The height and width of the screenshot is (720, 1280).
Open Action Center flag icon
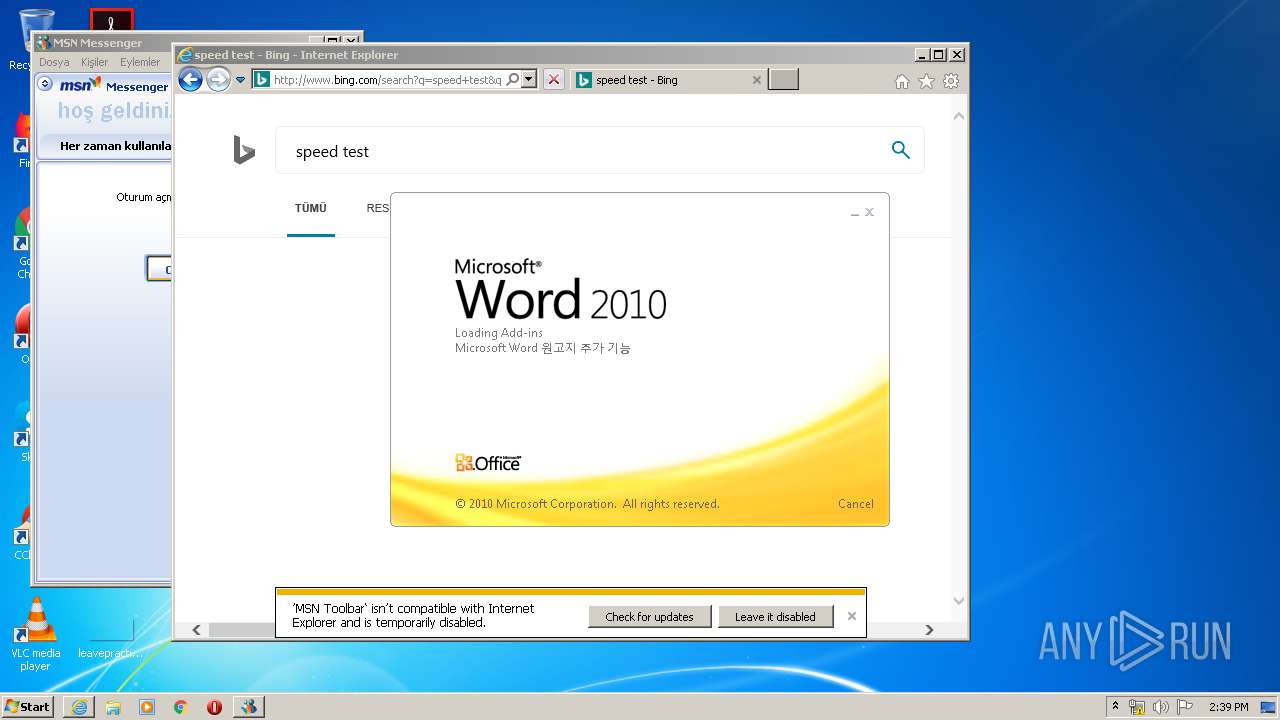pyautogui.click(x=1185, y=707)
